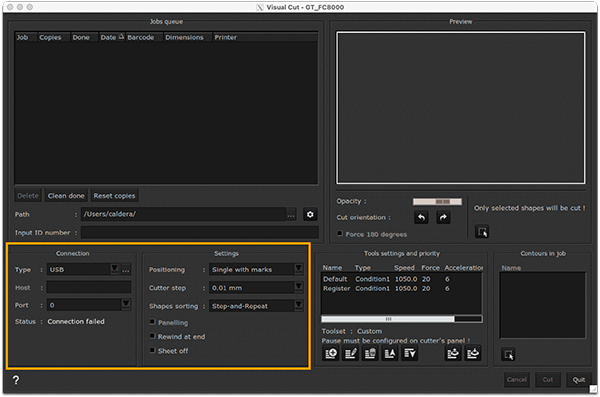The image size is (600, 397).
Task: Click inside the Preview canvas
Action: pos(460,108)
